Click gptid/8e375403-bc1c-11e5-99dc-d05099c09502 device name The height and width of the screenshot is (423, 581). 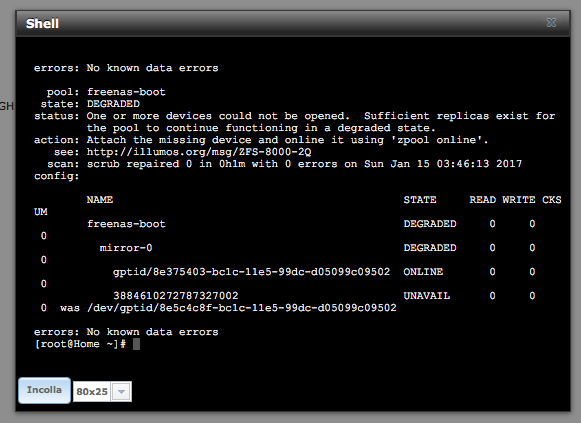click(x=251, y=272)
